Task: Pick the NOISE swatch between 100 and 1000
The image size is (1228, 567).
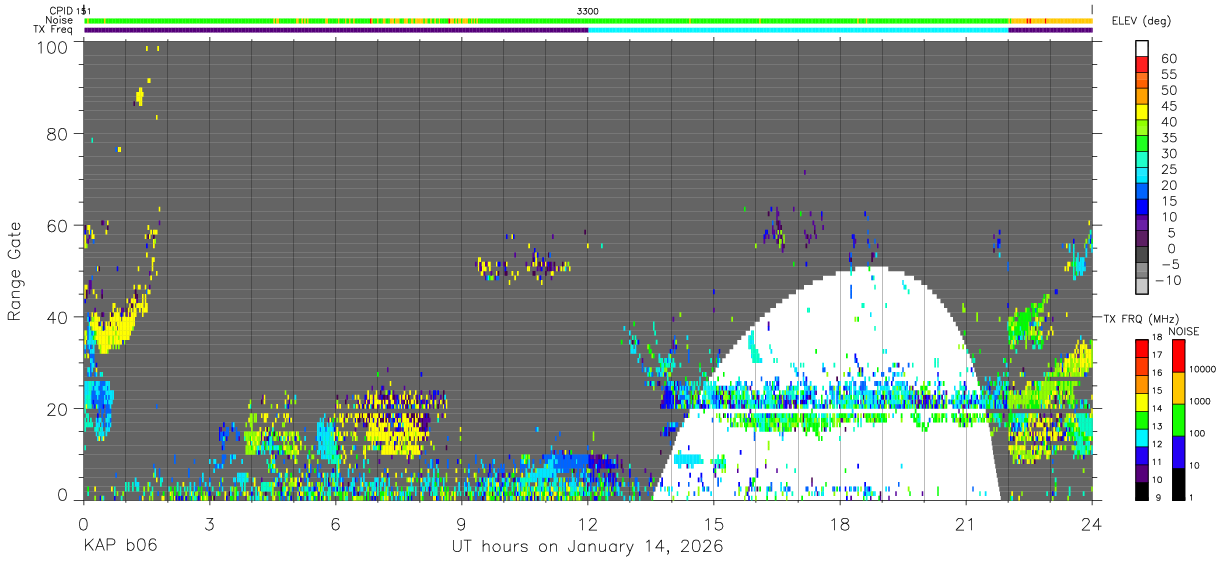Action: coord(1177,420)
